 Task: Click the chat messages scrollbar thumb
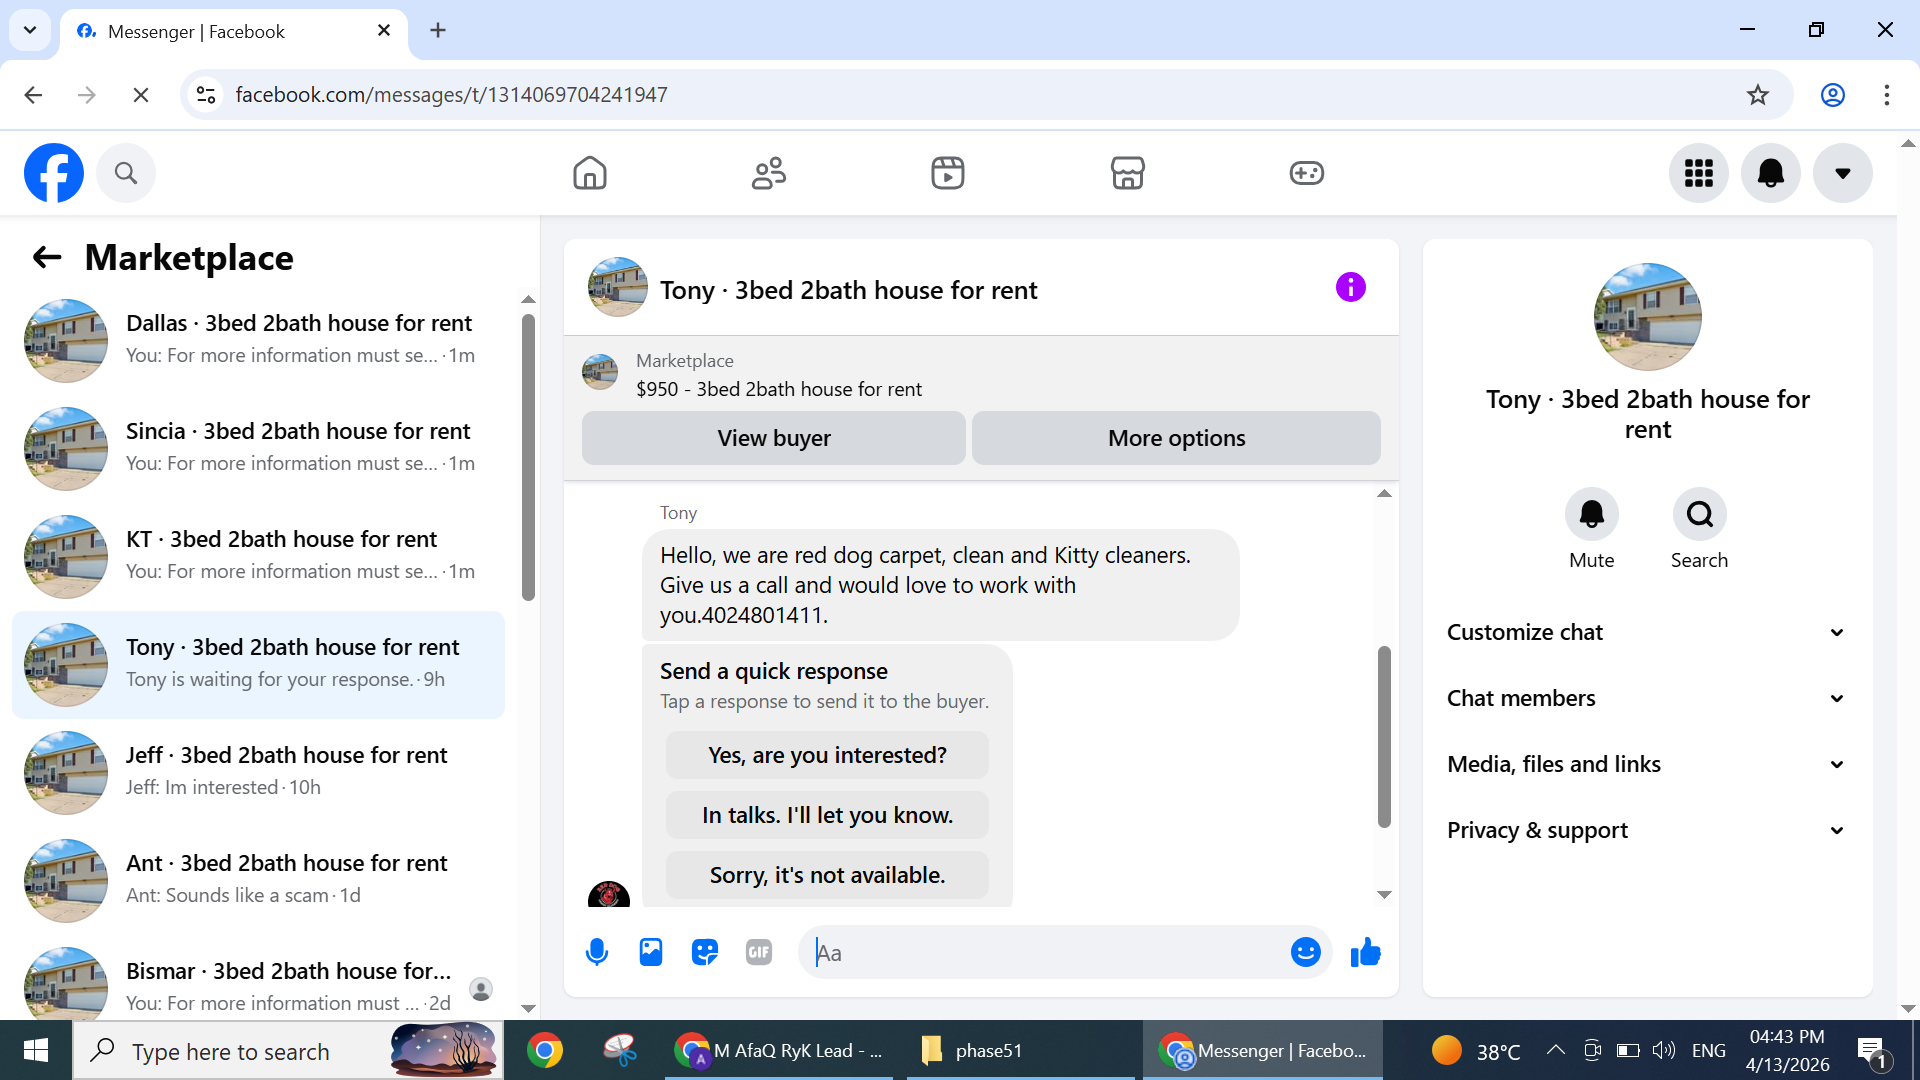(x=1384, y=737)
